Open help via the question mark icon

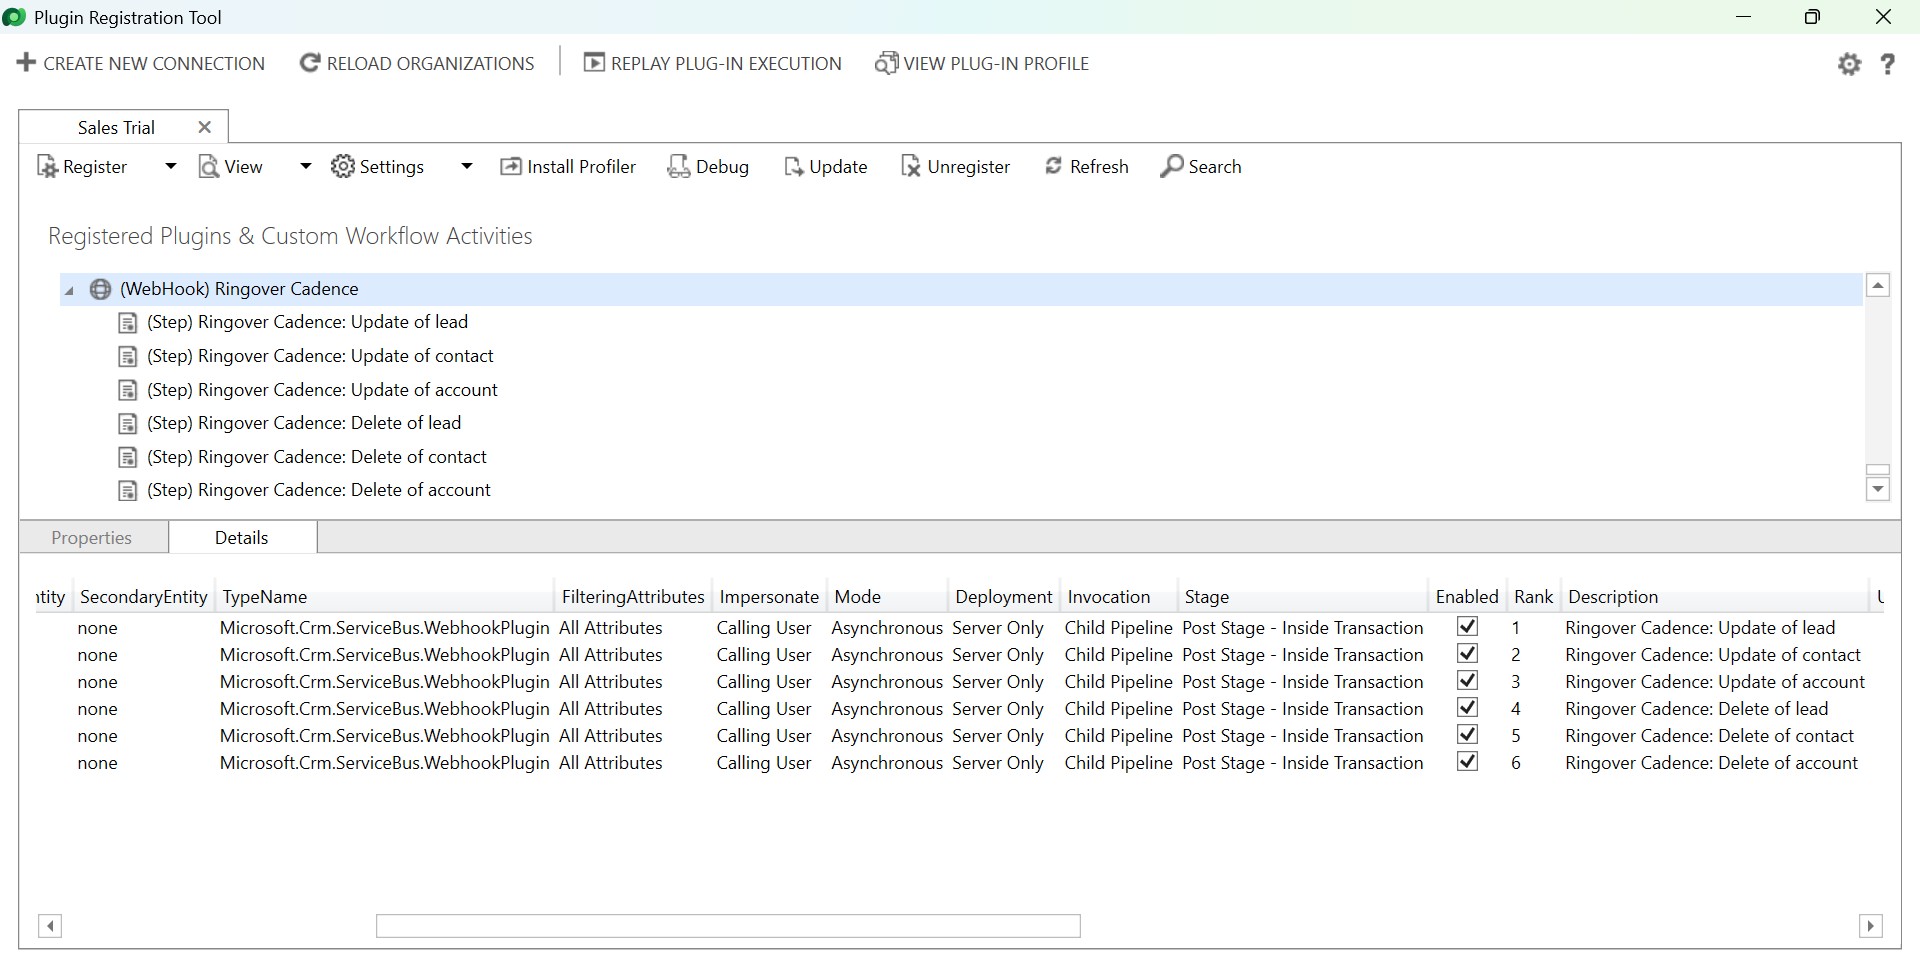point(1888,64)
